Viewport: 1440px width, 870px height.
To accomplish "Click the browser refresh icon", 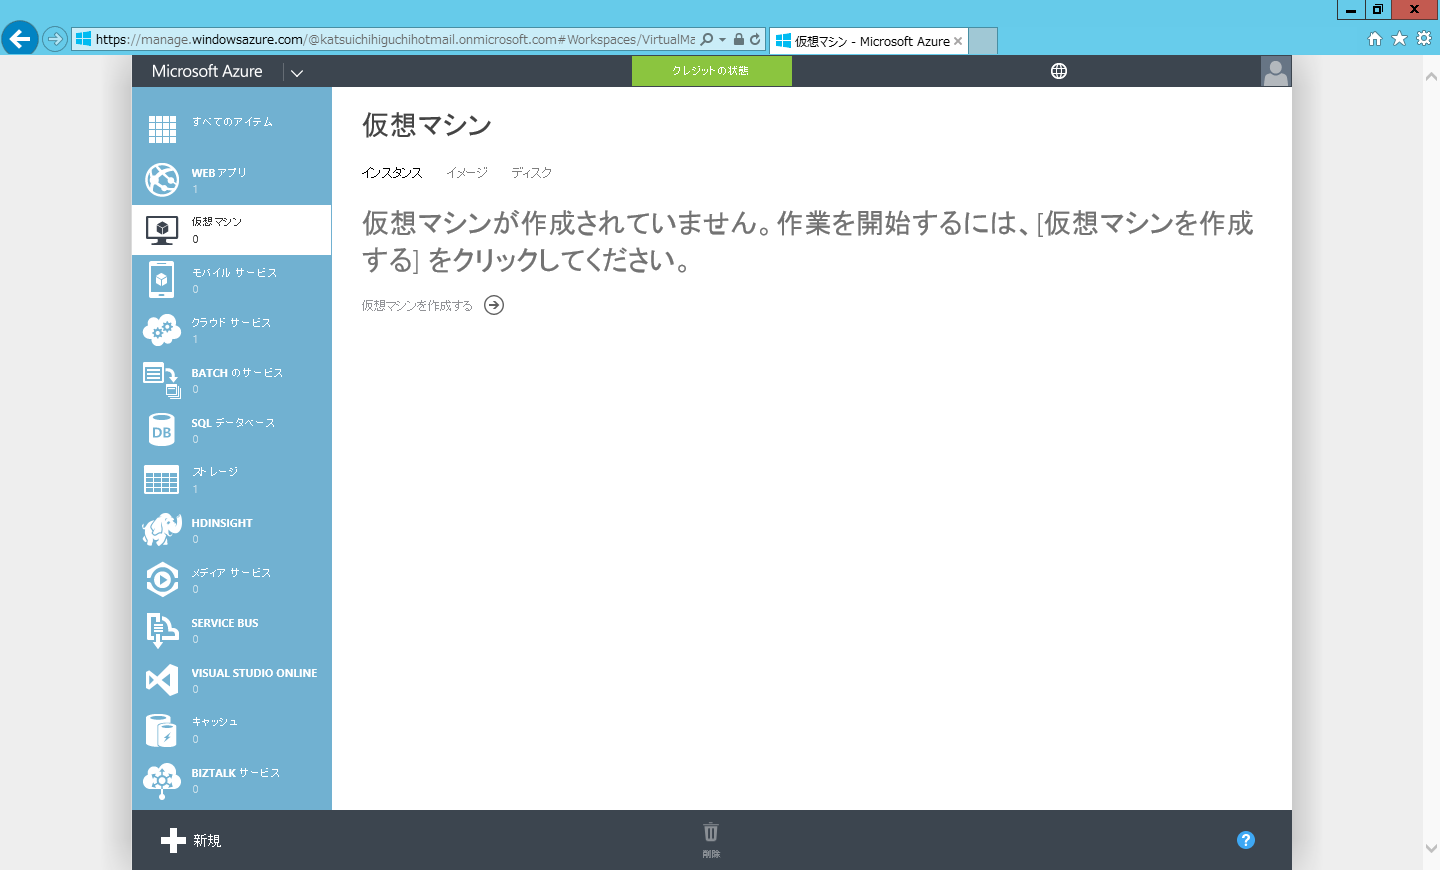I will (755, 39).
